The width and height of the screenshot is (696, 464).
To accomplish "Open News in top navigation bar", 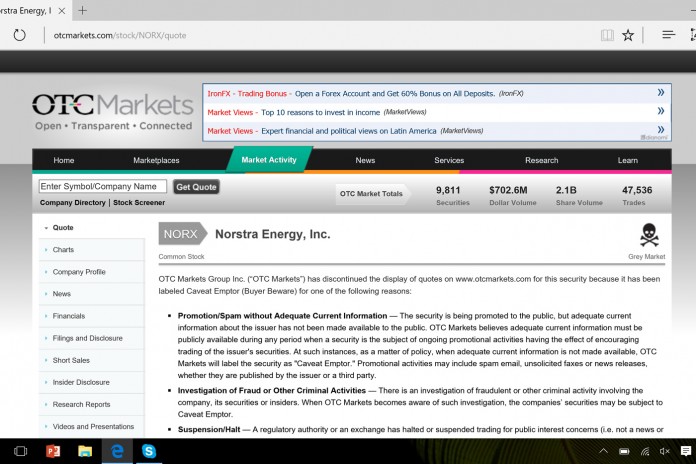I will pyautogui.click(x=365, y=160).
